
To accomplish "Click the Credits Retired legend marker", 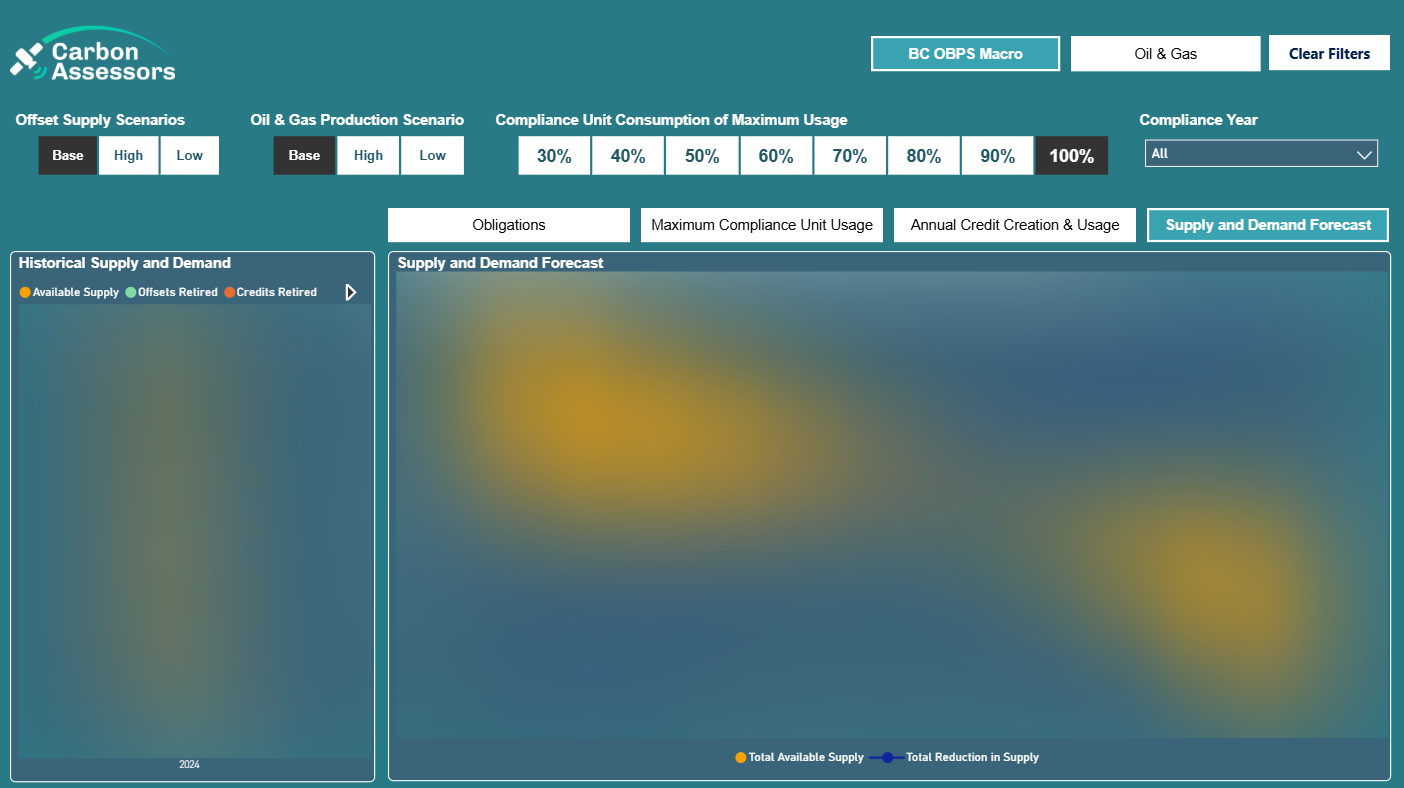I will pos(229,292).
